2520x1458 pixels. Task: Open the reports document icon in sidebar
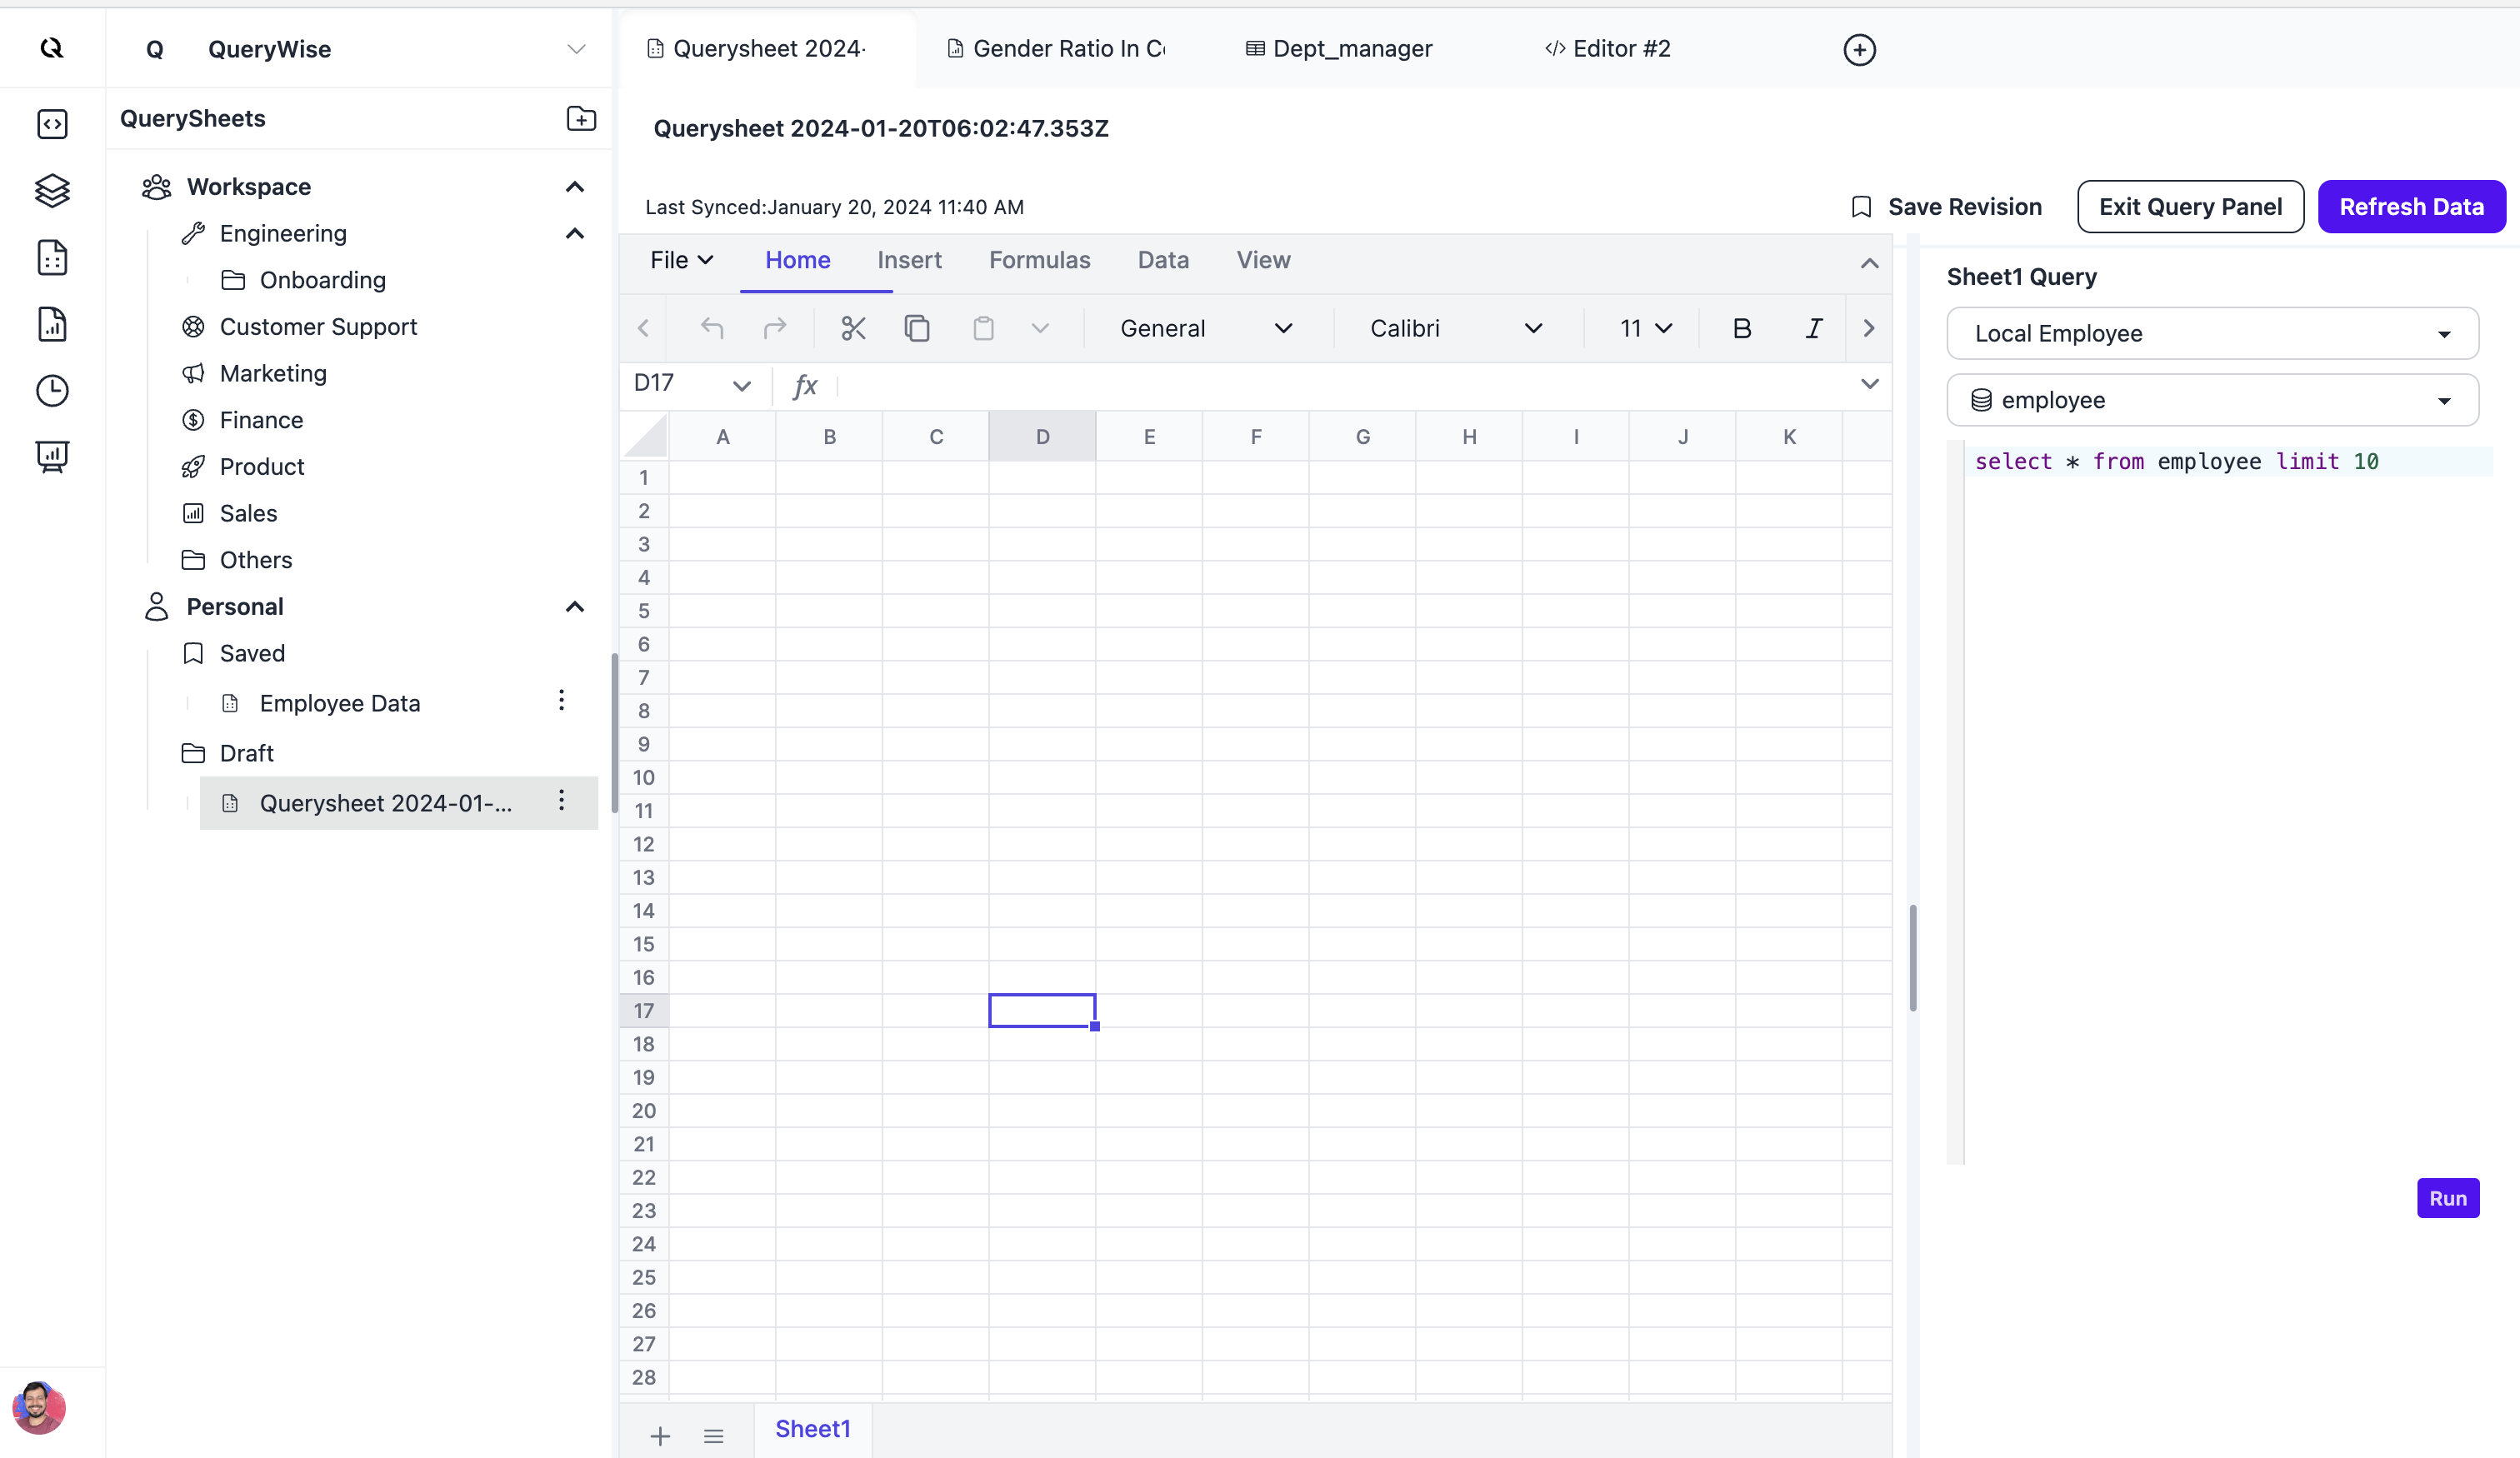(51, 324)
